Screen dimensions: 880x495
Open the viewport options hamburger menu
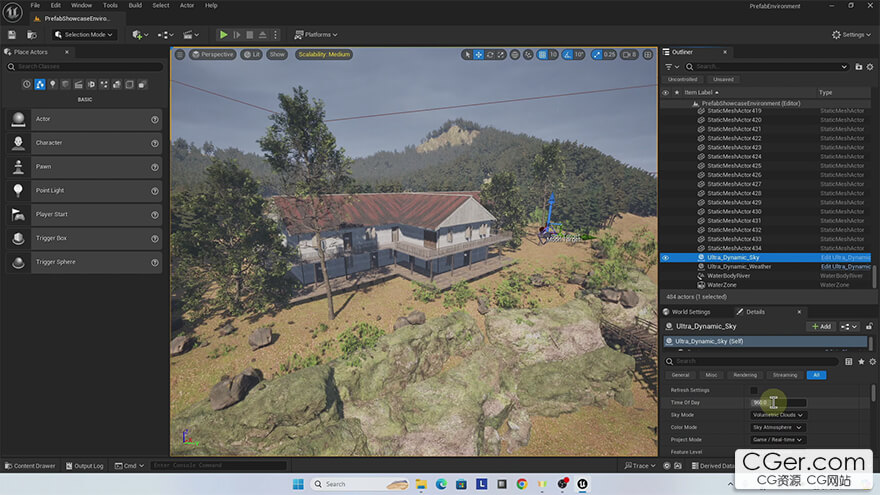click(x=180, y=54)
